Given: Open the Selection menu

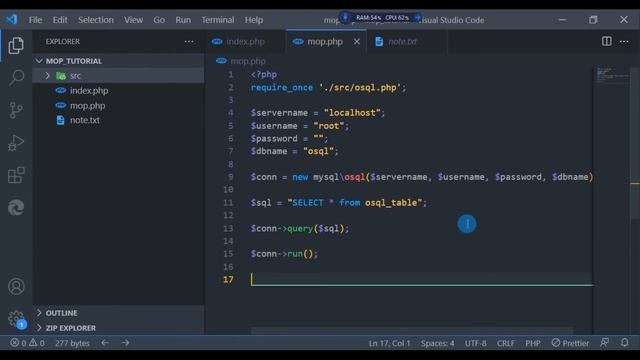Looking at the screenshot, I should (96, 20).
